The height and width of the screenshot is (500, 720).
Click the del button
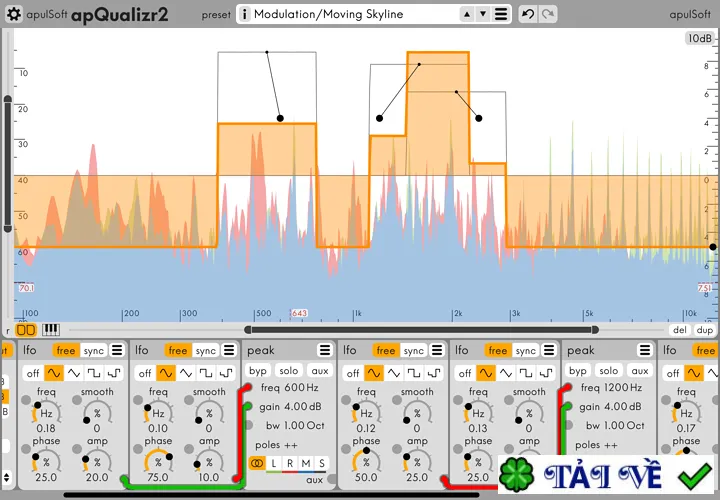(680, 330)
